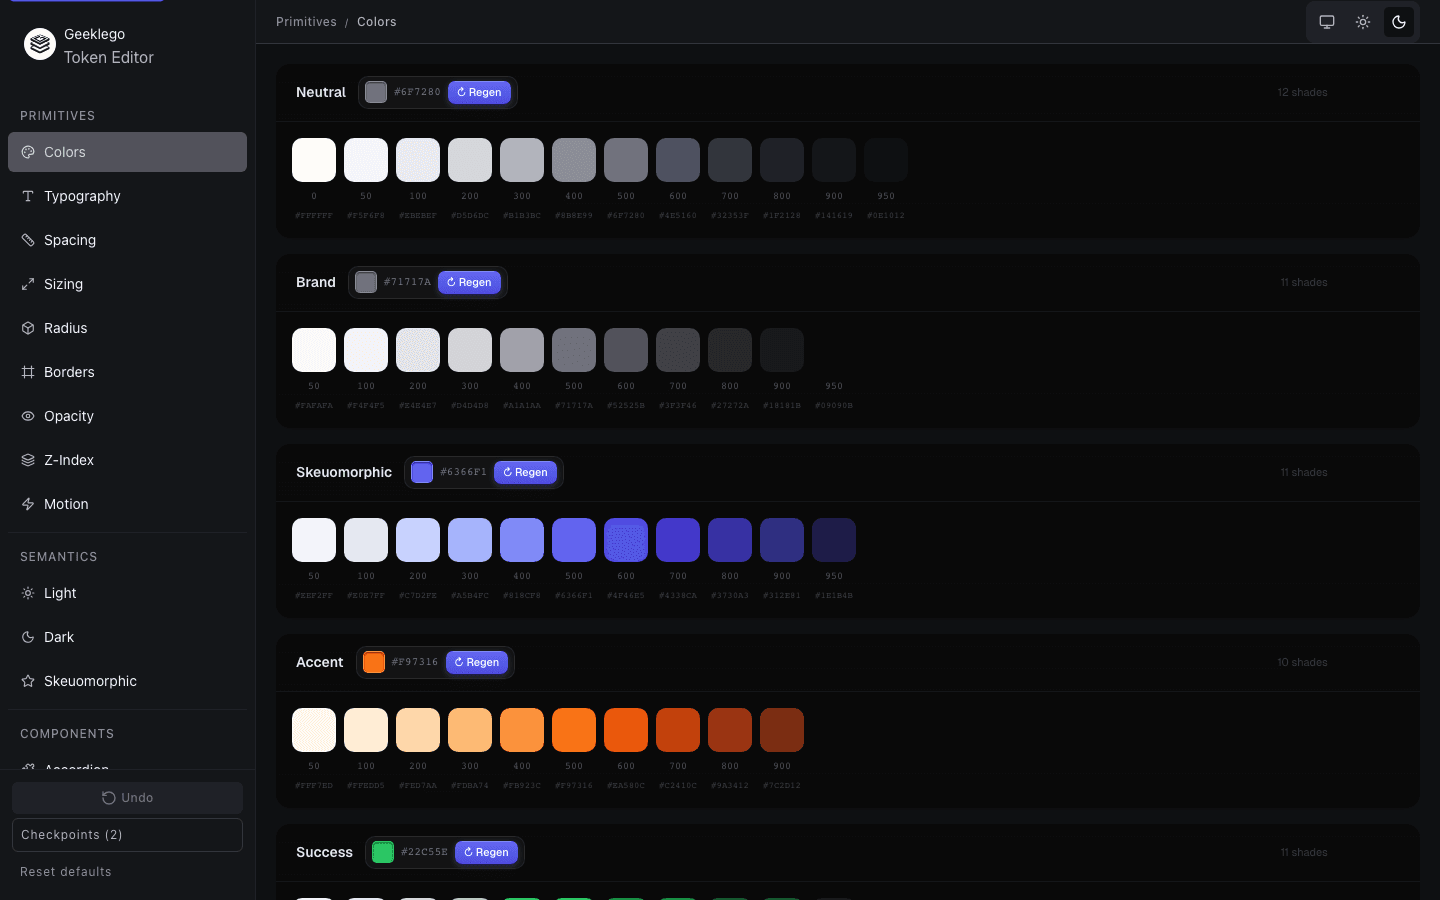The image size is (1440, 900).
Task: Regenerate the Skeuomorphic palette
Action: [x=525, y=472]
